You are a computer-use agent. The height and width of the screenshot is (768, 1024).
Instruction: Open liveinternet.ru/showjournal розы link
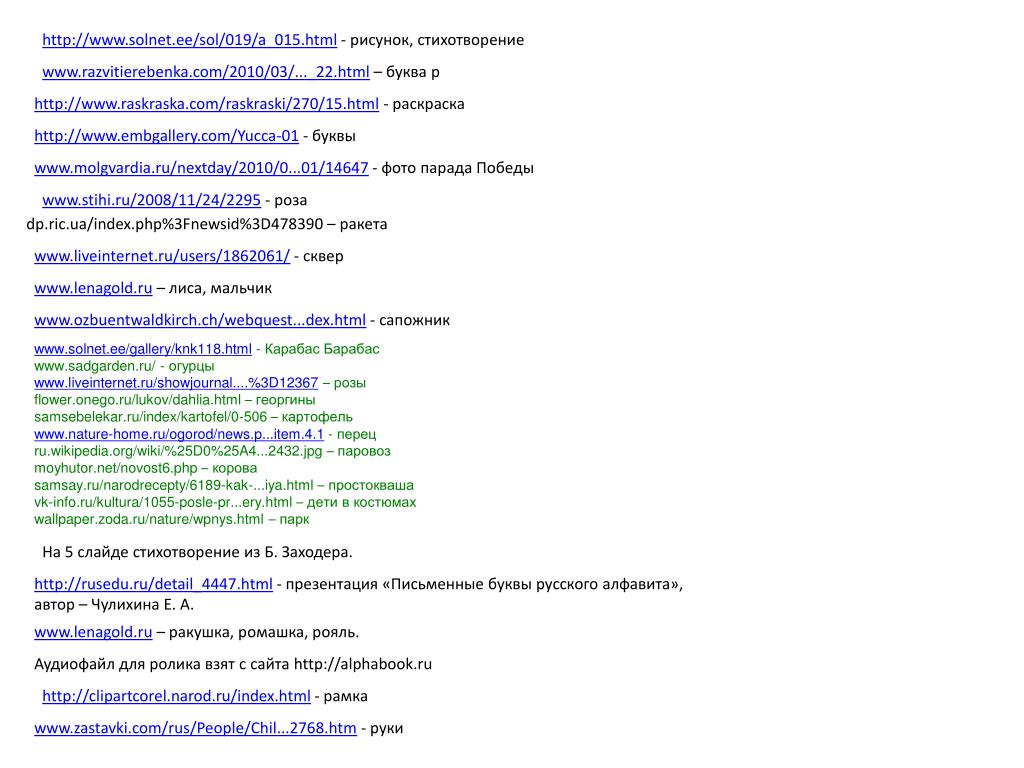point(176,383)
